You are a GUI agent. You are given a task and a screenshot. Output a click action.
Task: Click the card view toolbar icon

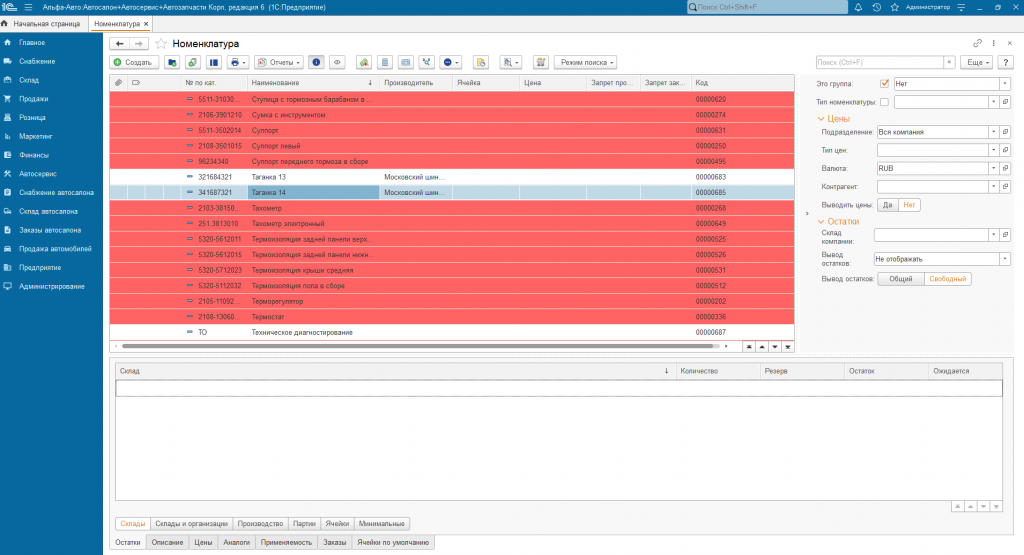(406, 63)
